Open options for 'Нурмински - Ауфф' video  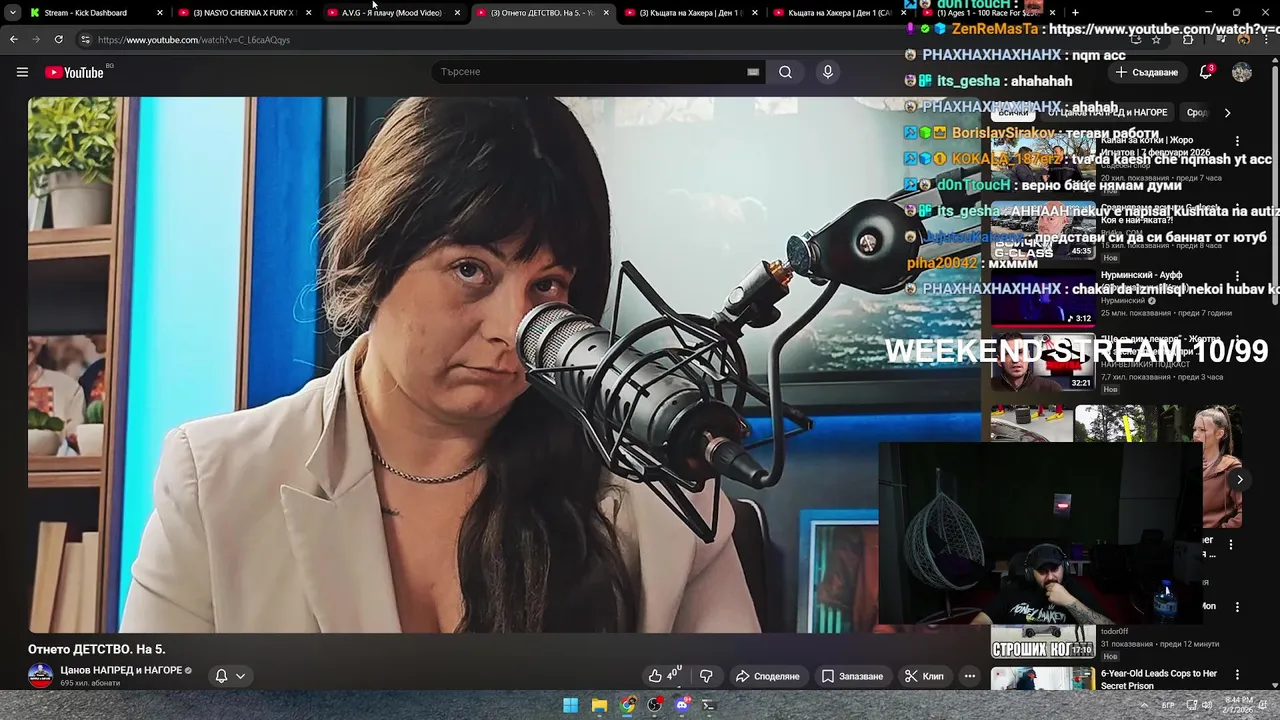(x=1237, y=276)
